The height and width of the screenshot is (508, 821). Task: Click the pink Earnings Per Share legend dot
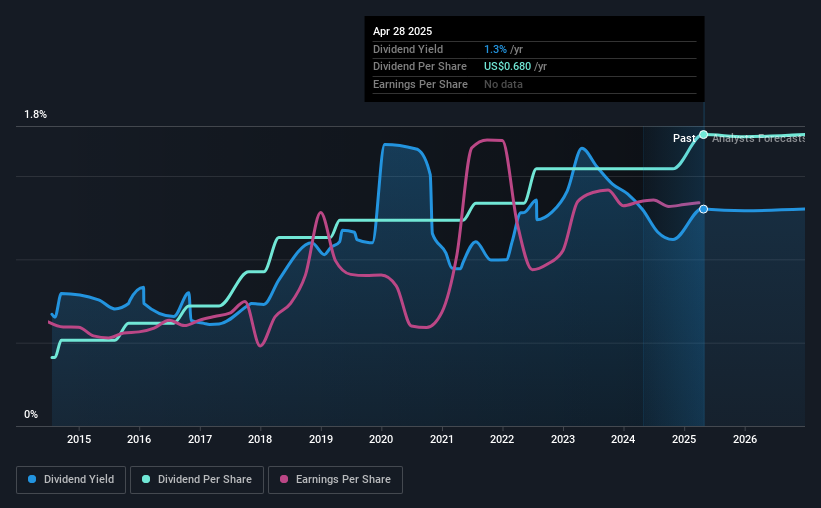pos(284,479)
